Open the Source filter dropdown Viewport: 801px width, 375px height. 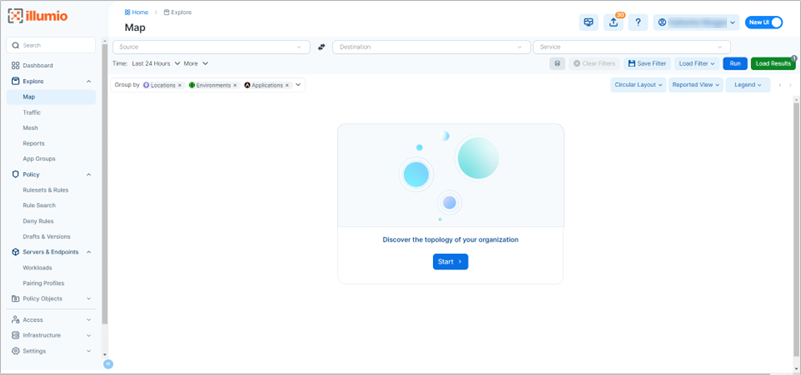(x=211, y=47)
